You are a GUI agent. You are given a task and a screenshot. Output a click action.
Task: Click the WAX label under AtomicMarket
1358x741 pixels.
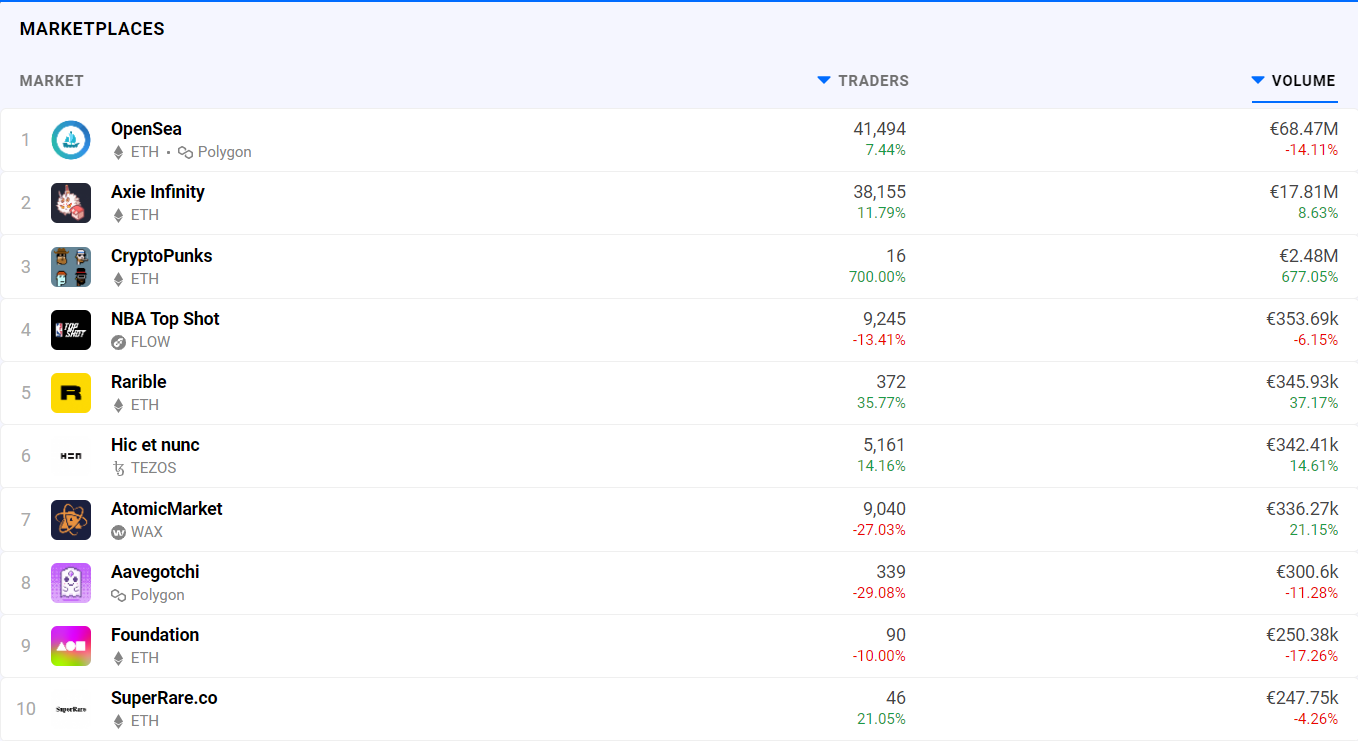pyautogui.click(x=147, y=532)
